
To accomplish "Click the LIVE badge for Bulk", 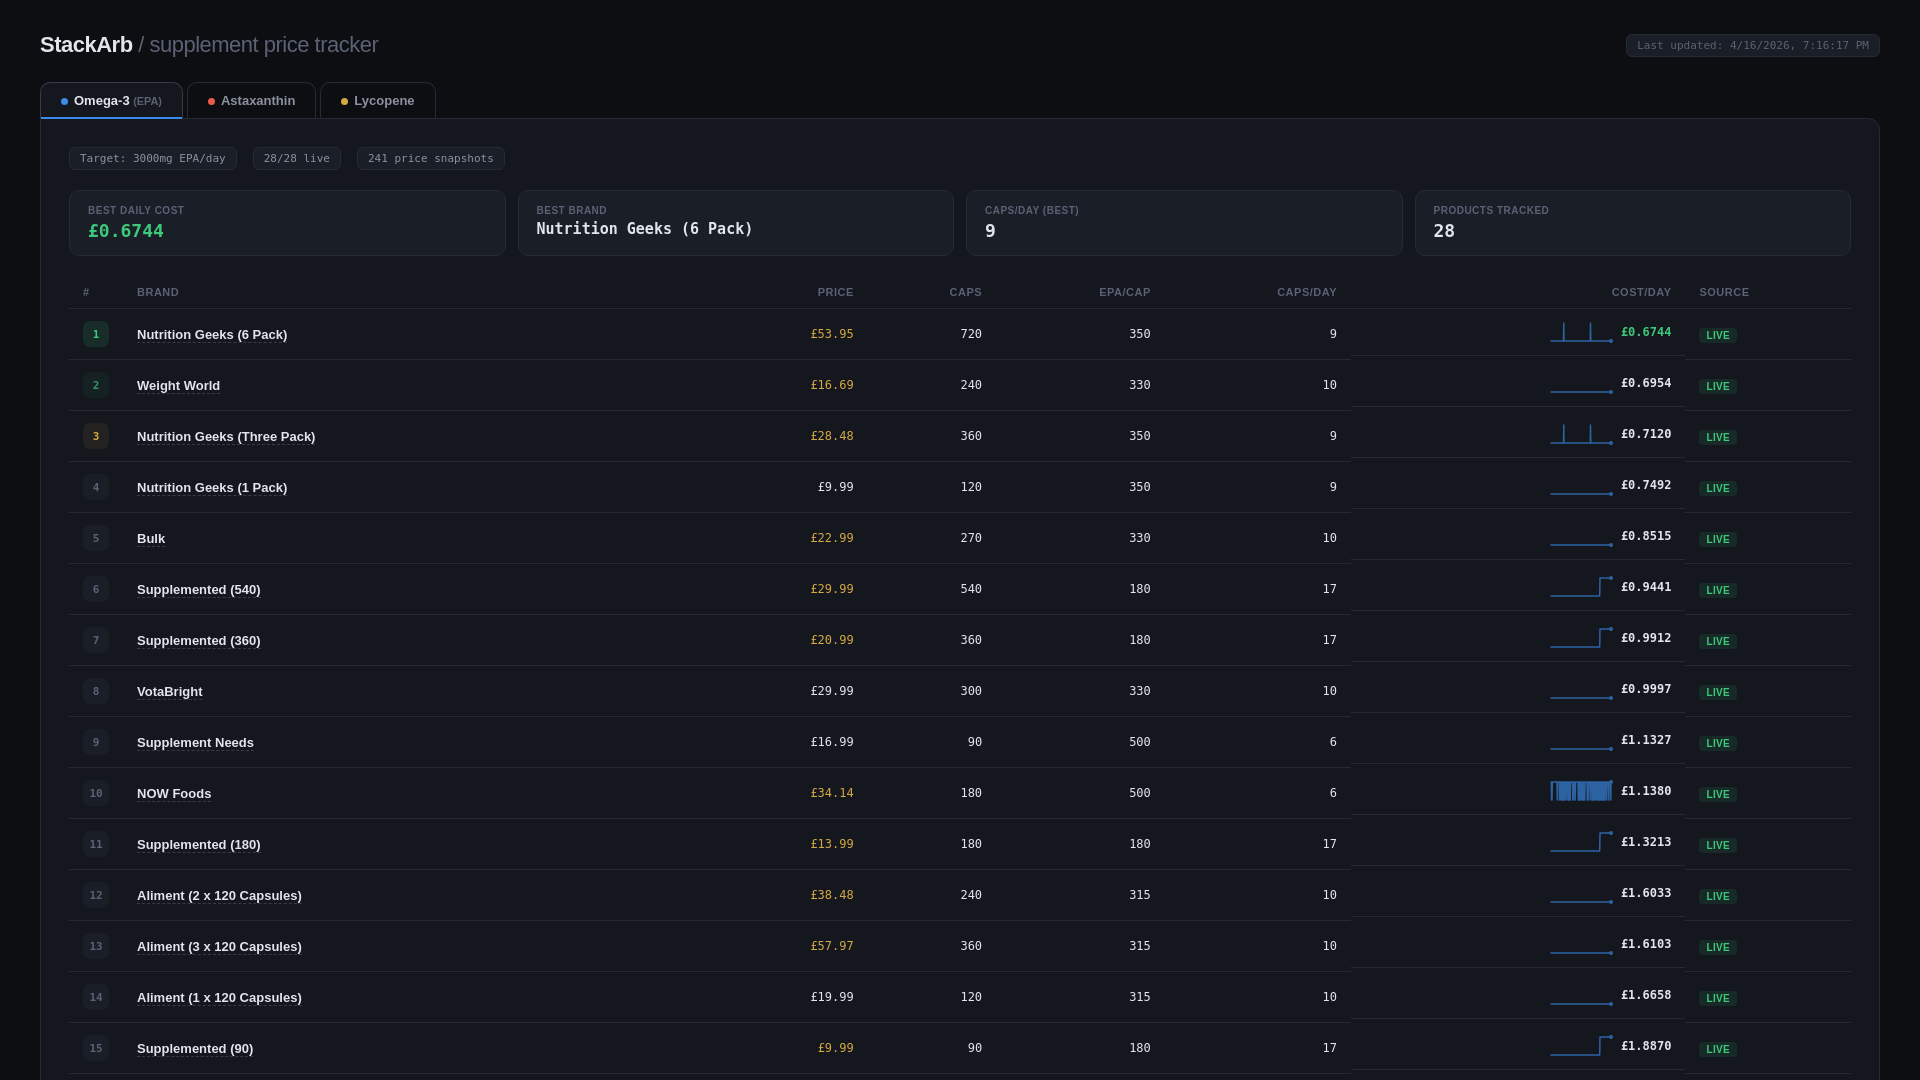I will (1717, 539).
